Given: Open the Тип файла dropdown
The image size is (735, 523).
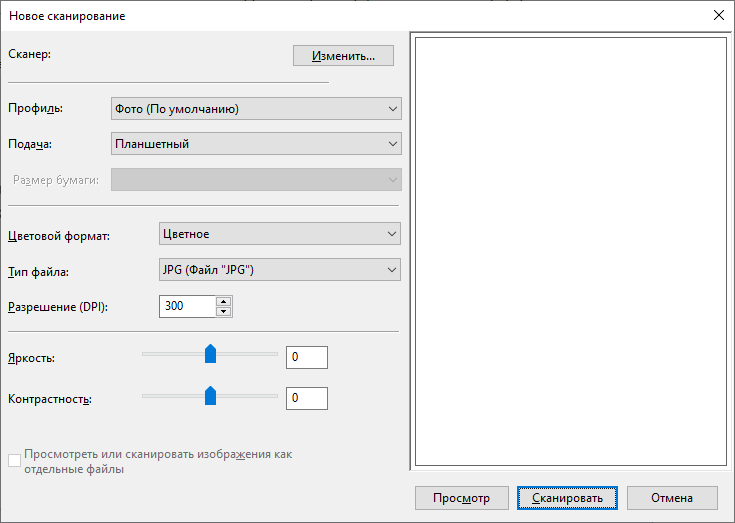Looking at the screenshot, I should pos(280,270).
